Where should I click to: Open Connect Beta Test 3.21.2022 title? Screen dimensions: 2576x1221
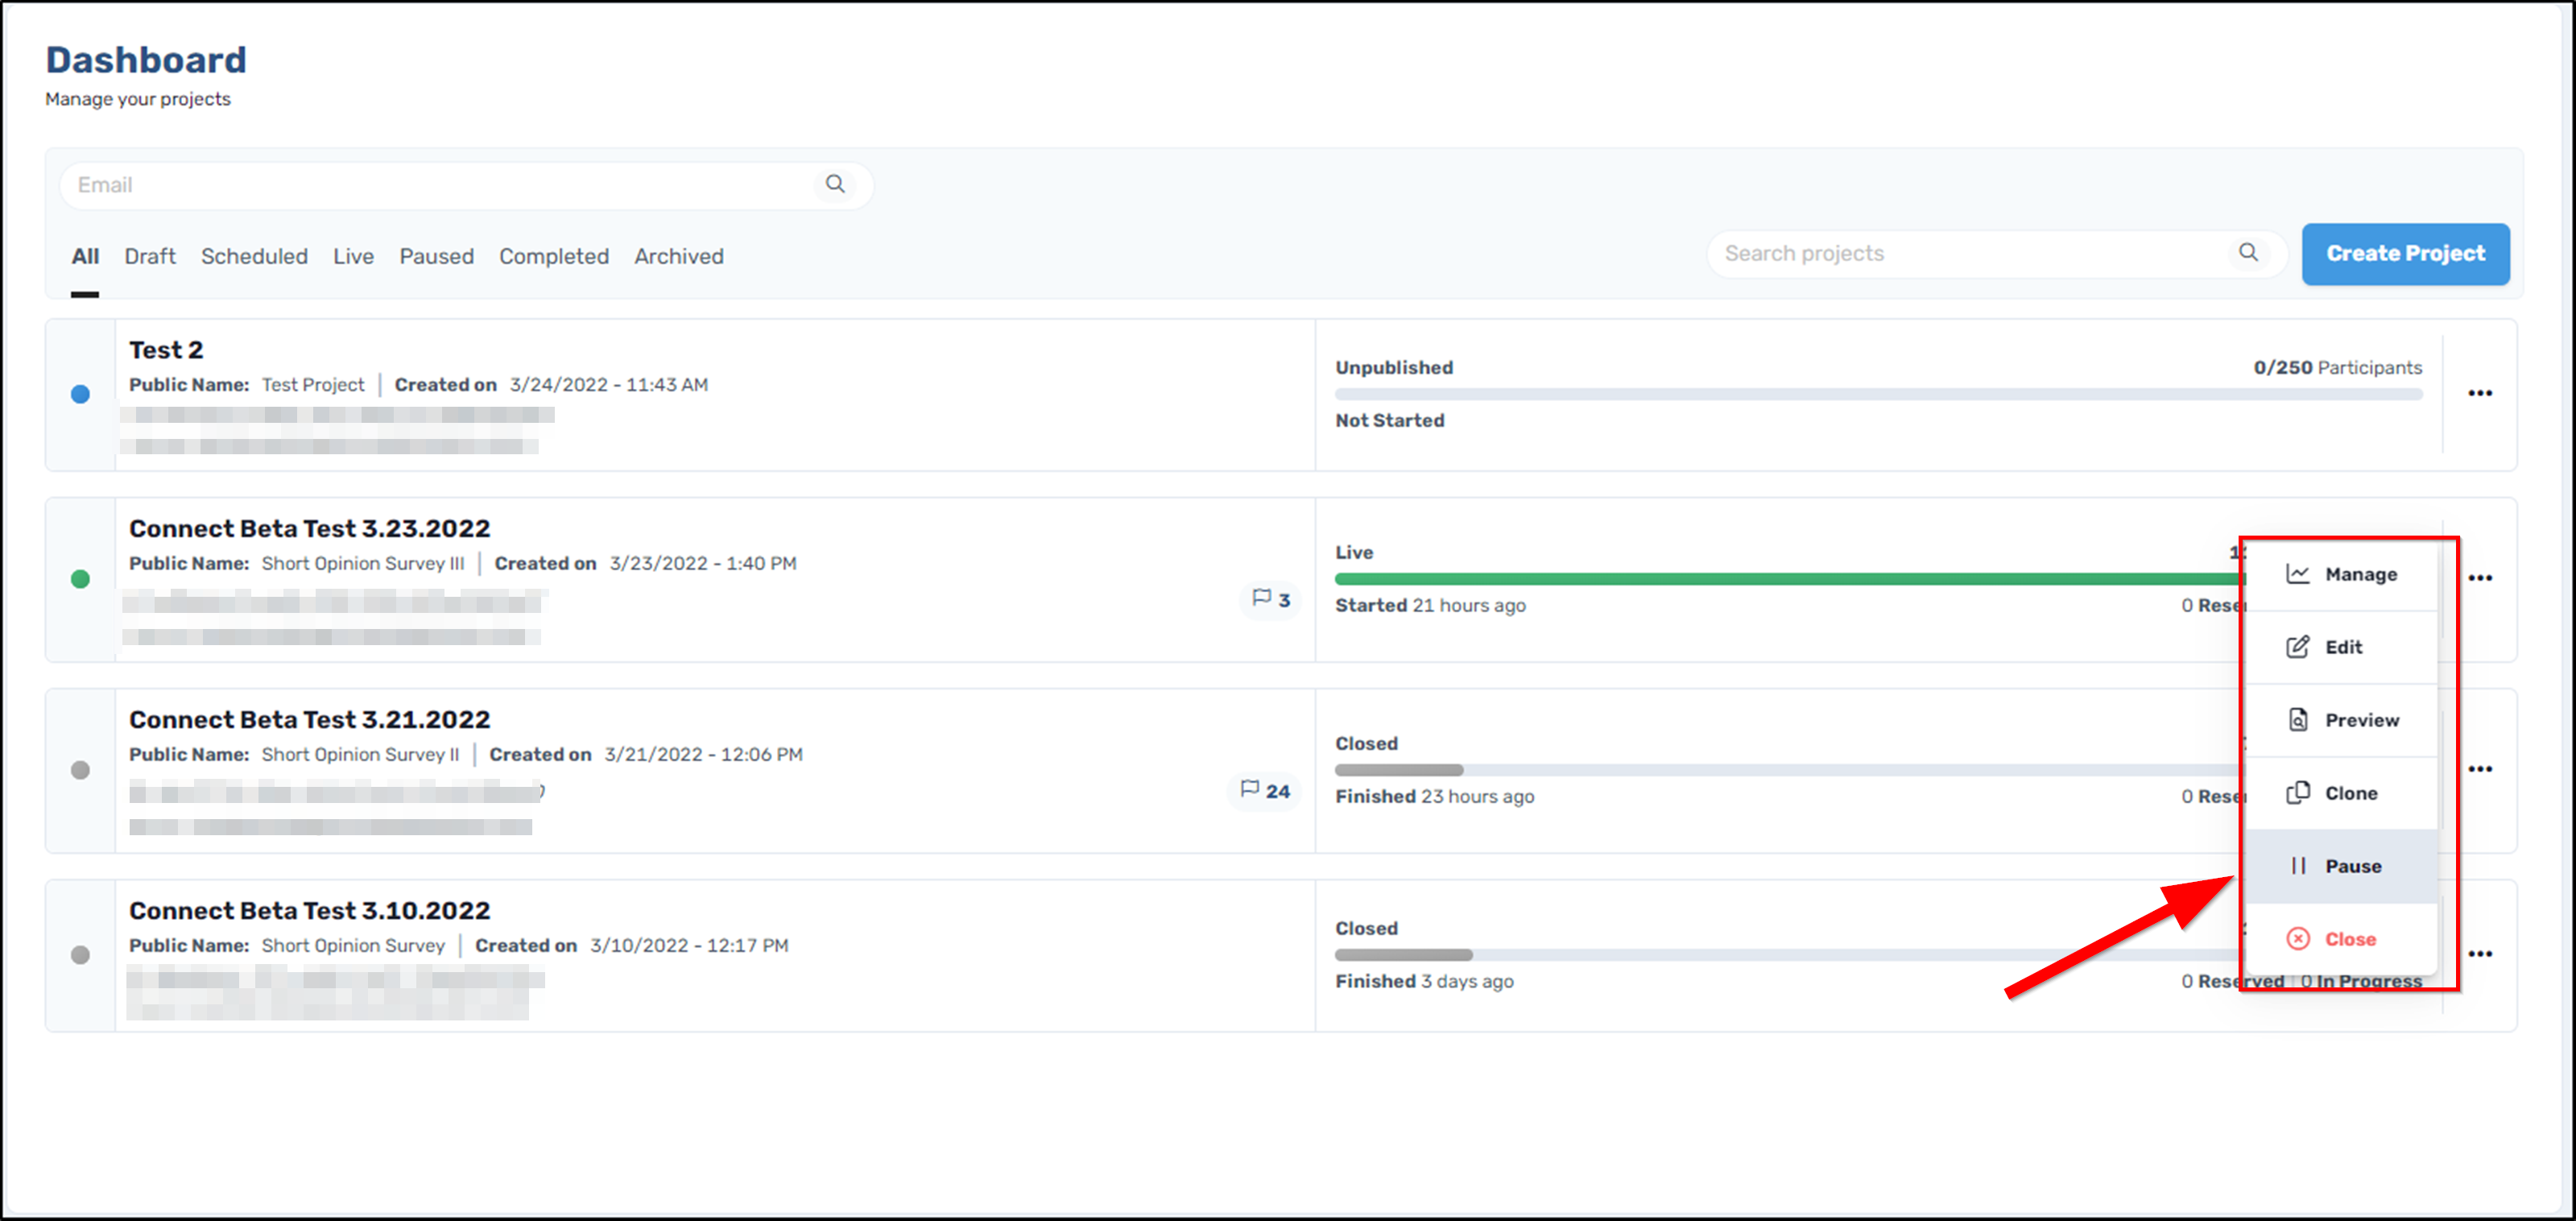tap(309, 719)
